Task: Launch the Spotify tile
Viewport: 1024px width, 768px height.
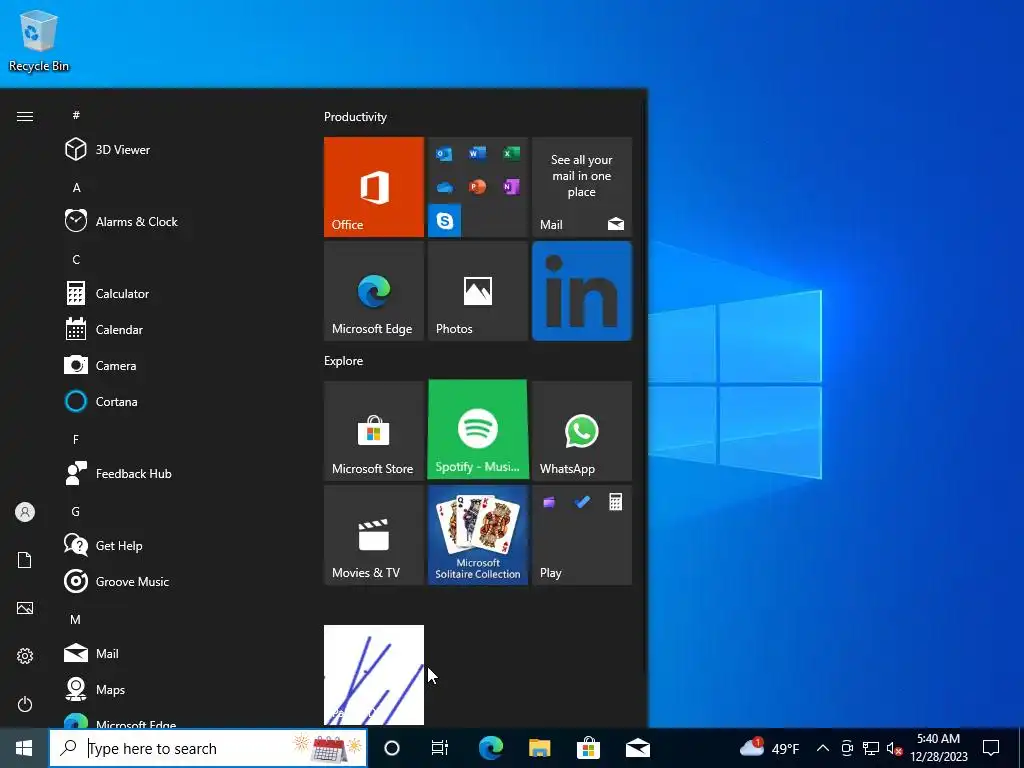Action: pyautogui.click(x=478, y=430)
